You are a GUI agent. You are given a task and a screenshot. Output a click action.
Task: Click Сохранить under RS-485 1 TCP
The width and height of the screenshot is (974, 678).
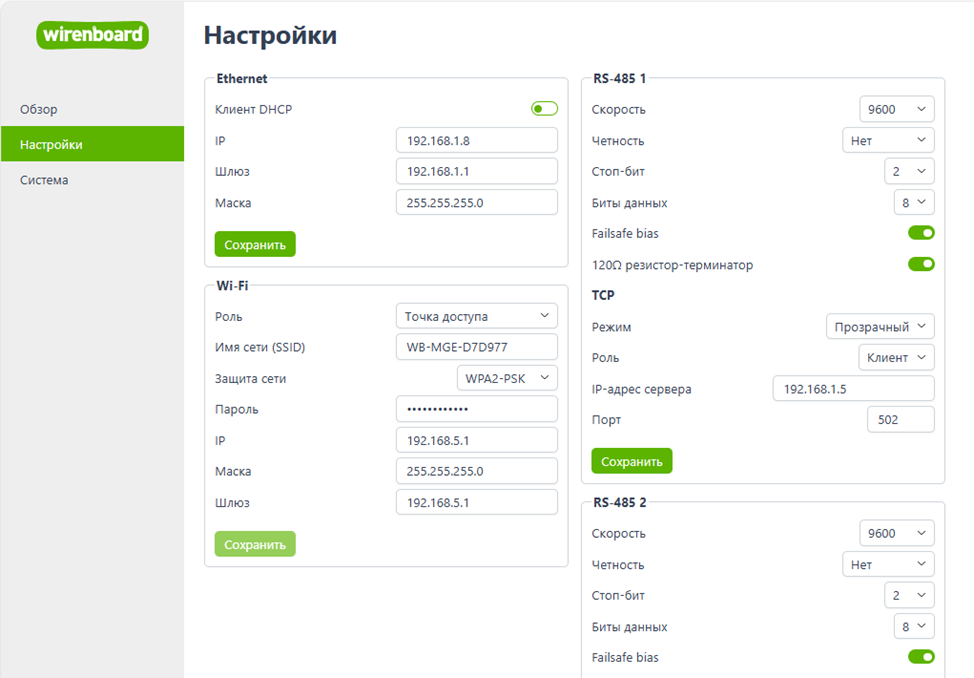tap(631, 461)
